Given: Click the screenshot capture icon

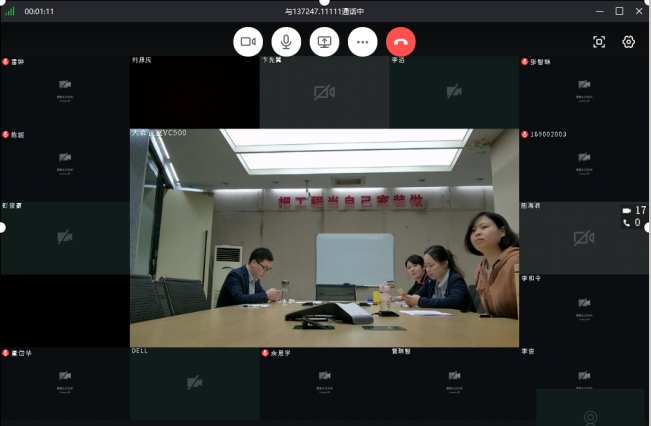Looking at the screenshot, I should [599, 42].
